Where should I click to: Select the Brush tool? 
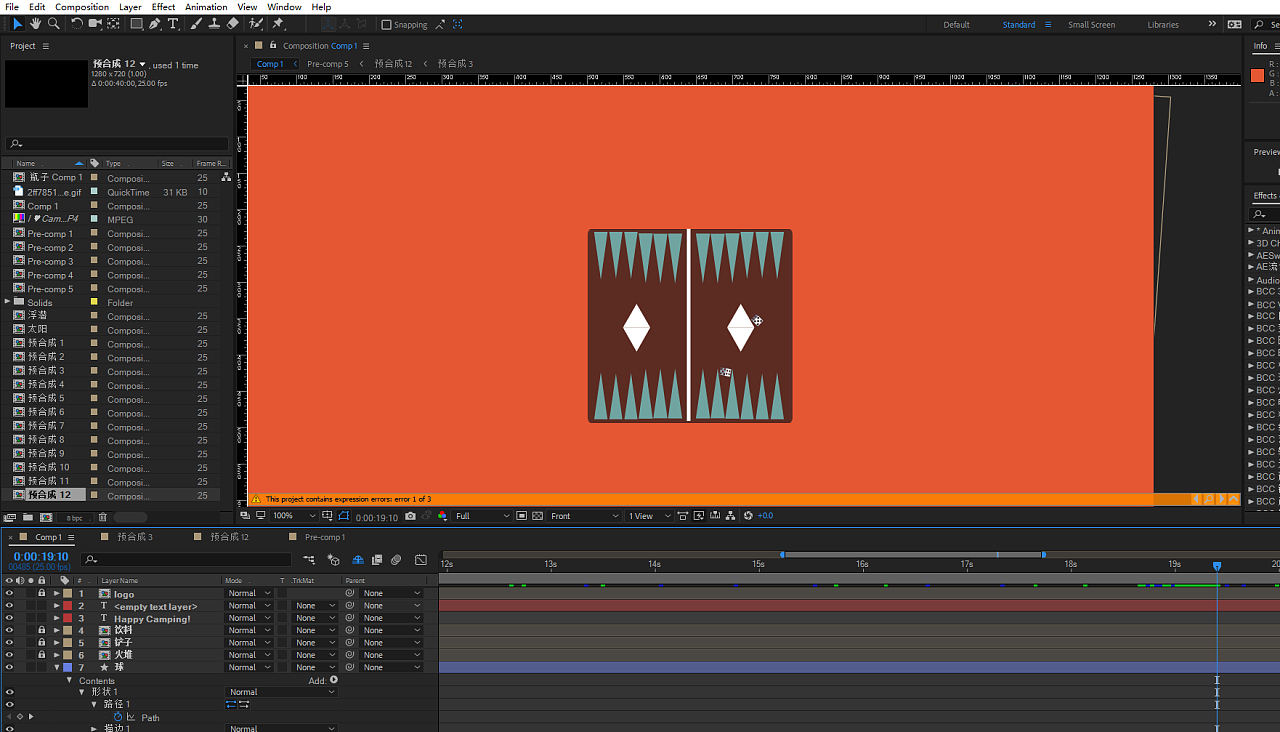coord(196,24)
